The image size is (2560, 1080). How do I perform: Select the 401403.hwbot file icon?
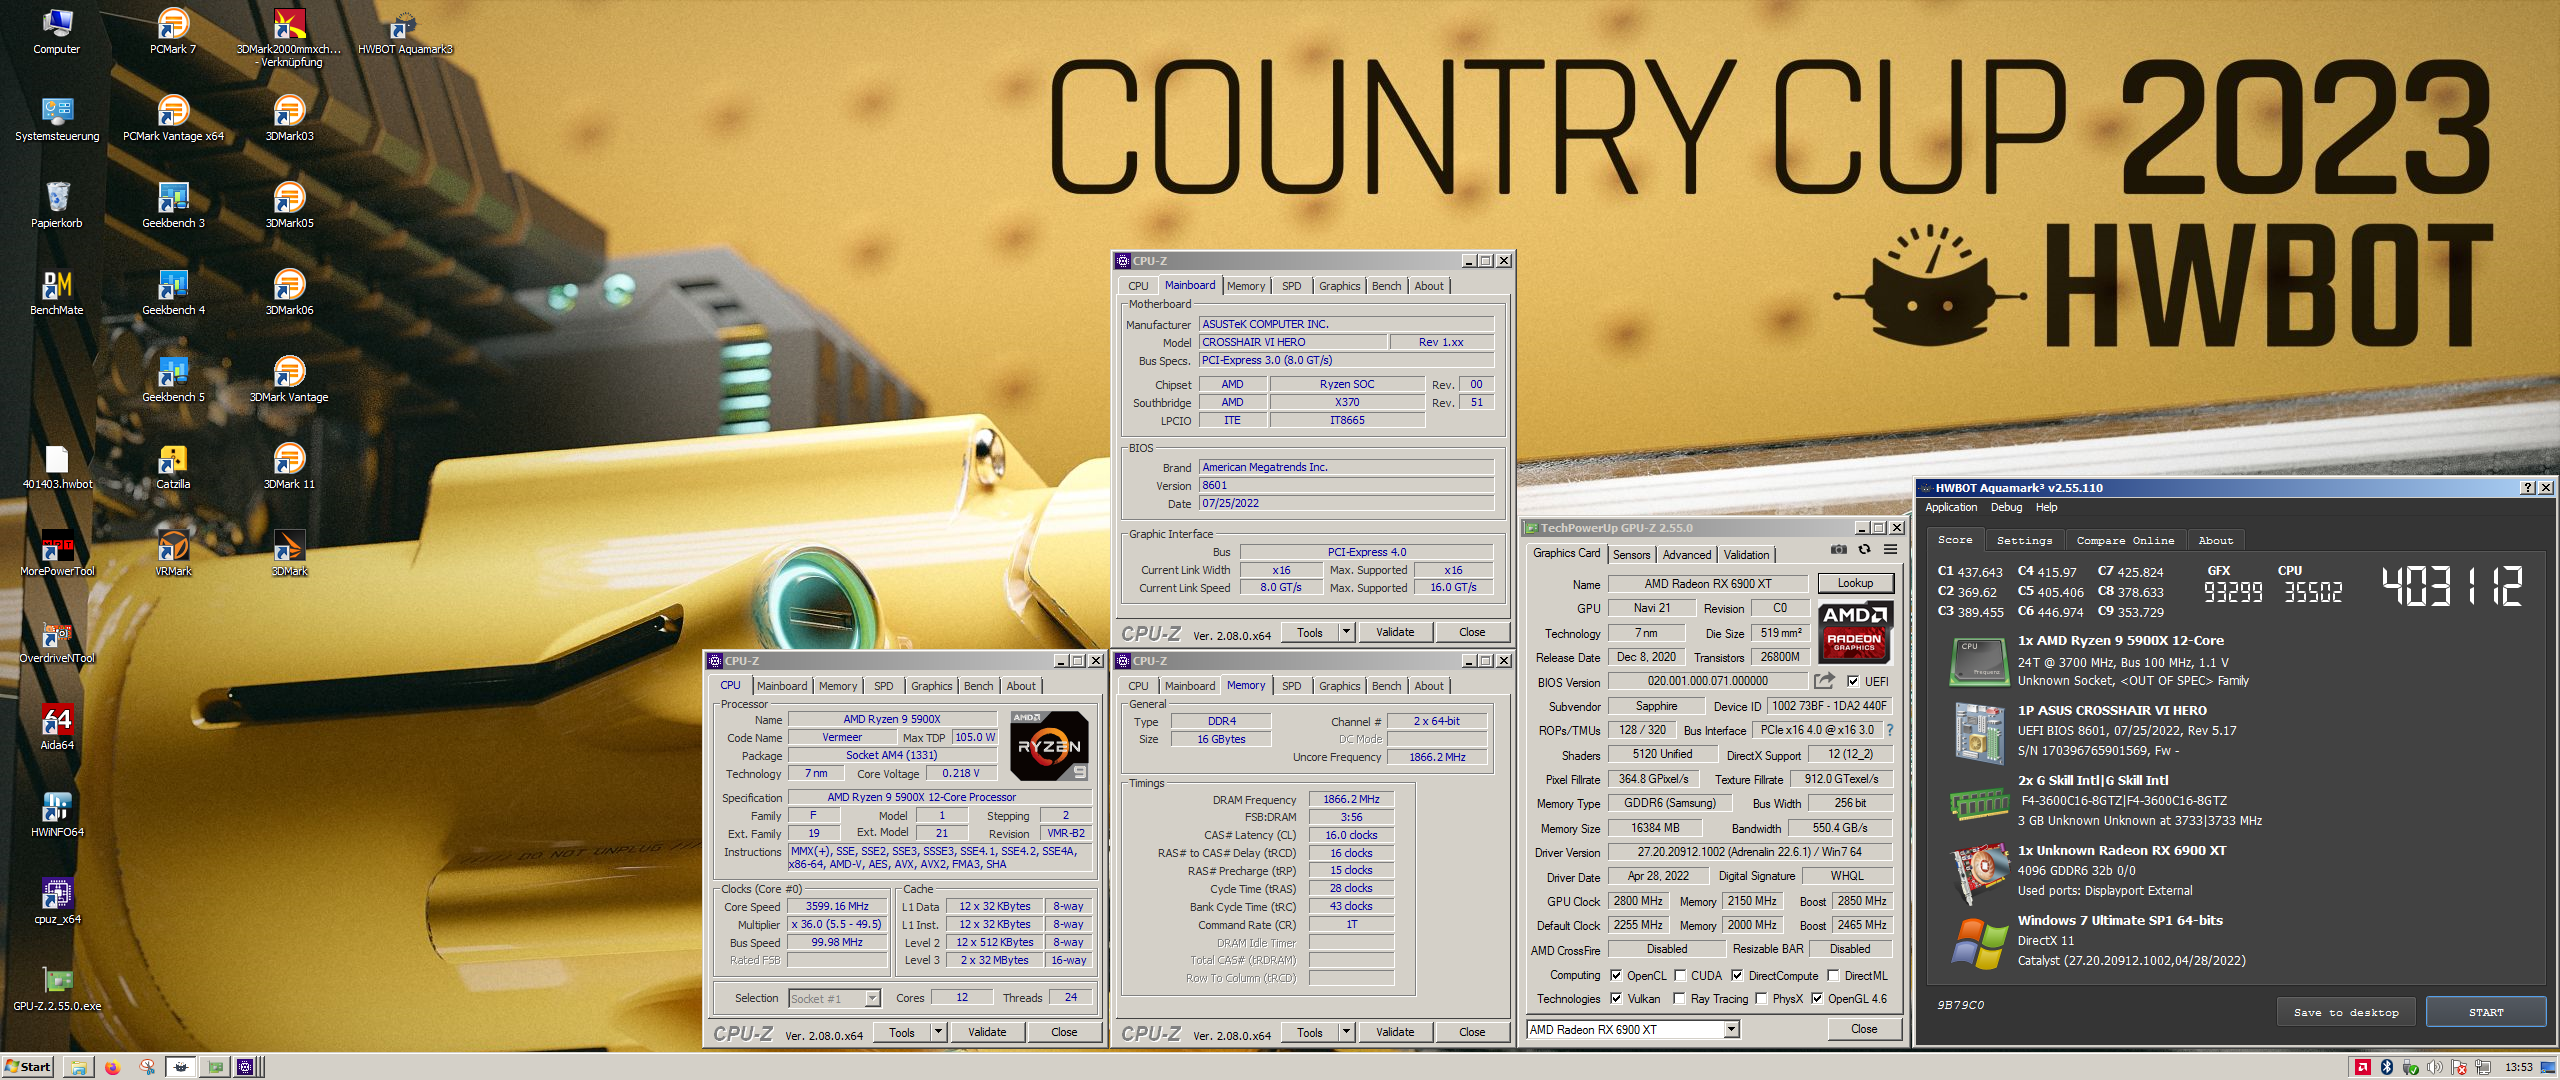(x=57, y=466)
